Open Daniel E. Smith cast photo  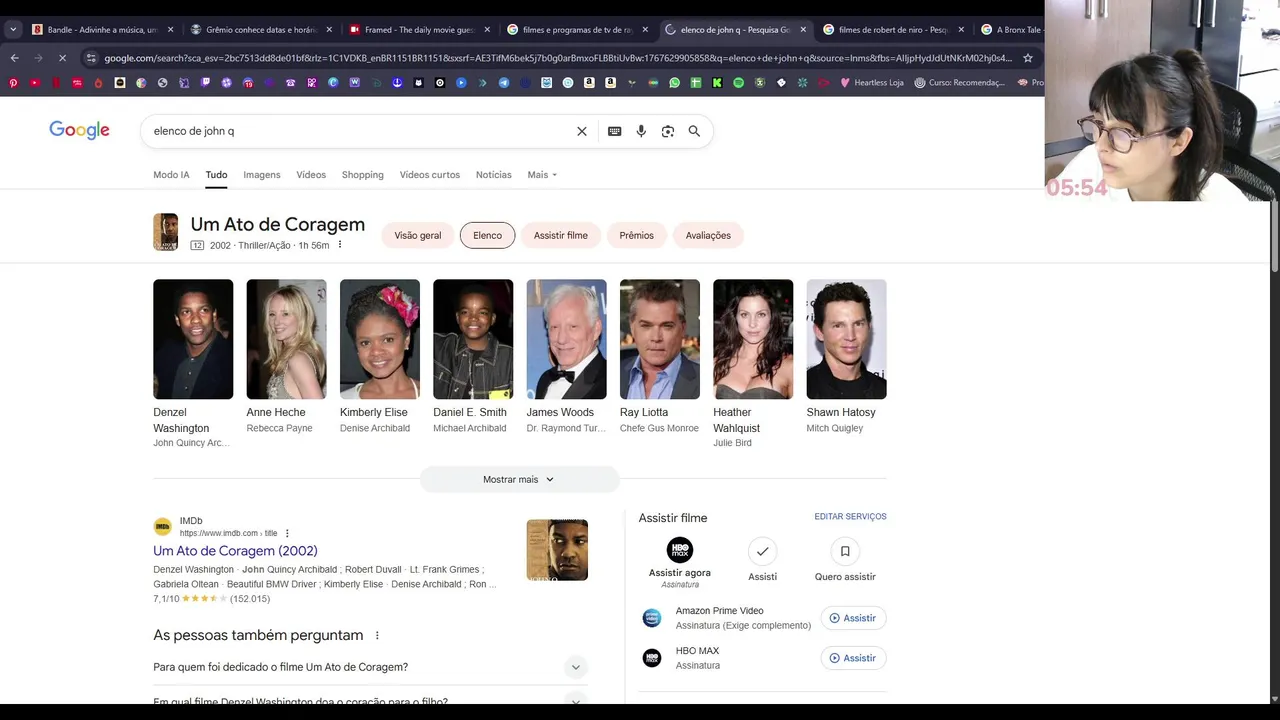coord(473,339)
